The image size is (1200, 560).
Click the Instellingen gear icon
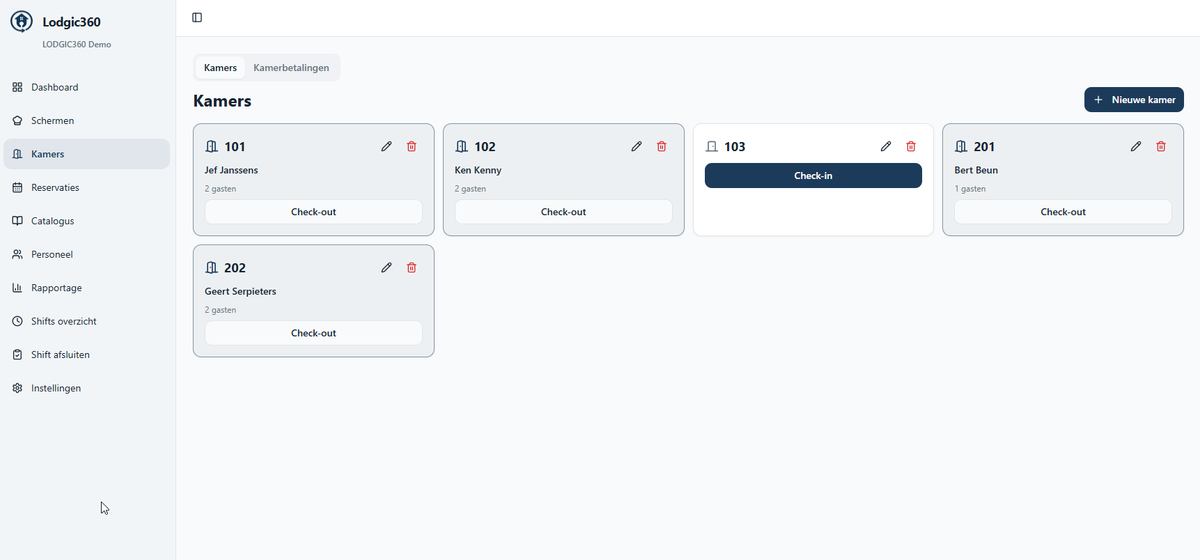(x=17, y=388)
